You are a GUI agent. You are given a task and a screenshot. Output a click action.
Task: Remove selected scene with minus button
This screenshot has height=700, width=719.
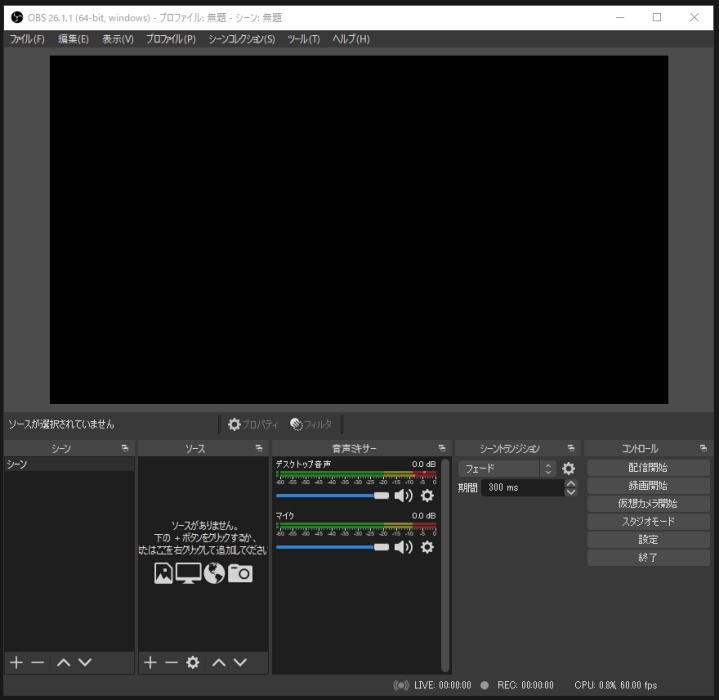38,662
